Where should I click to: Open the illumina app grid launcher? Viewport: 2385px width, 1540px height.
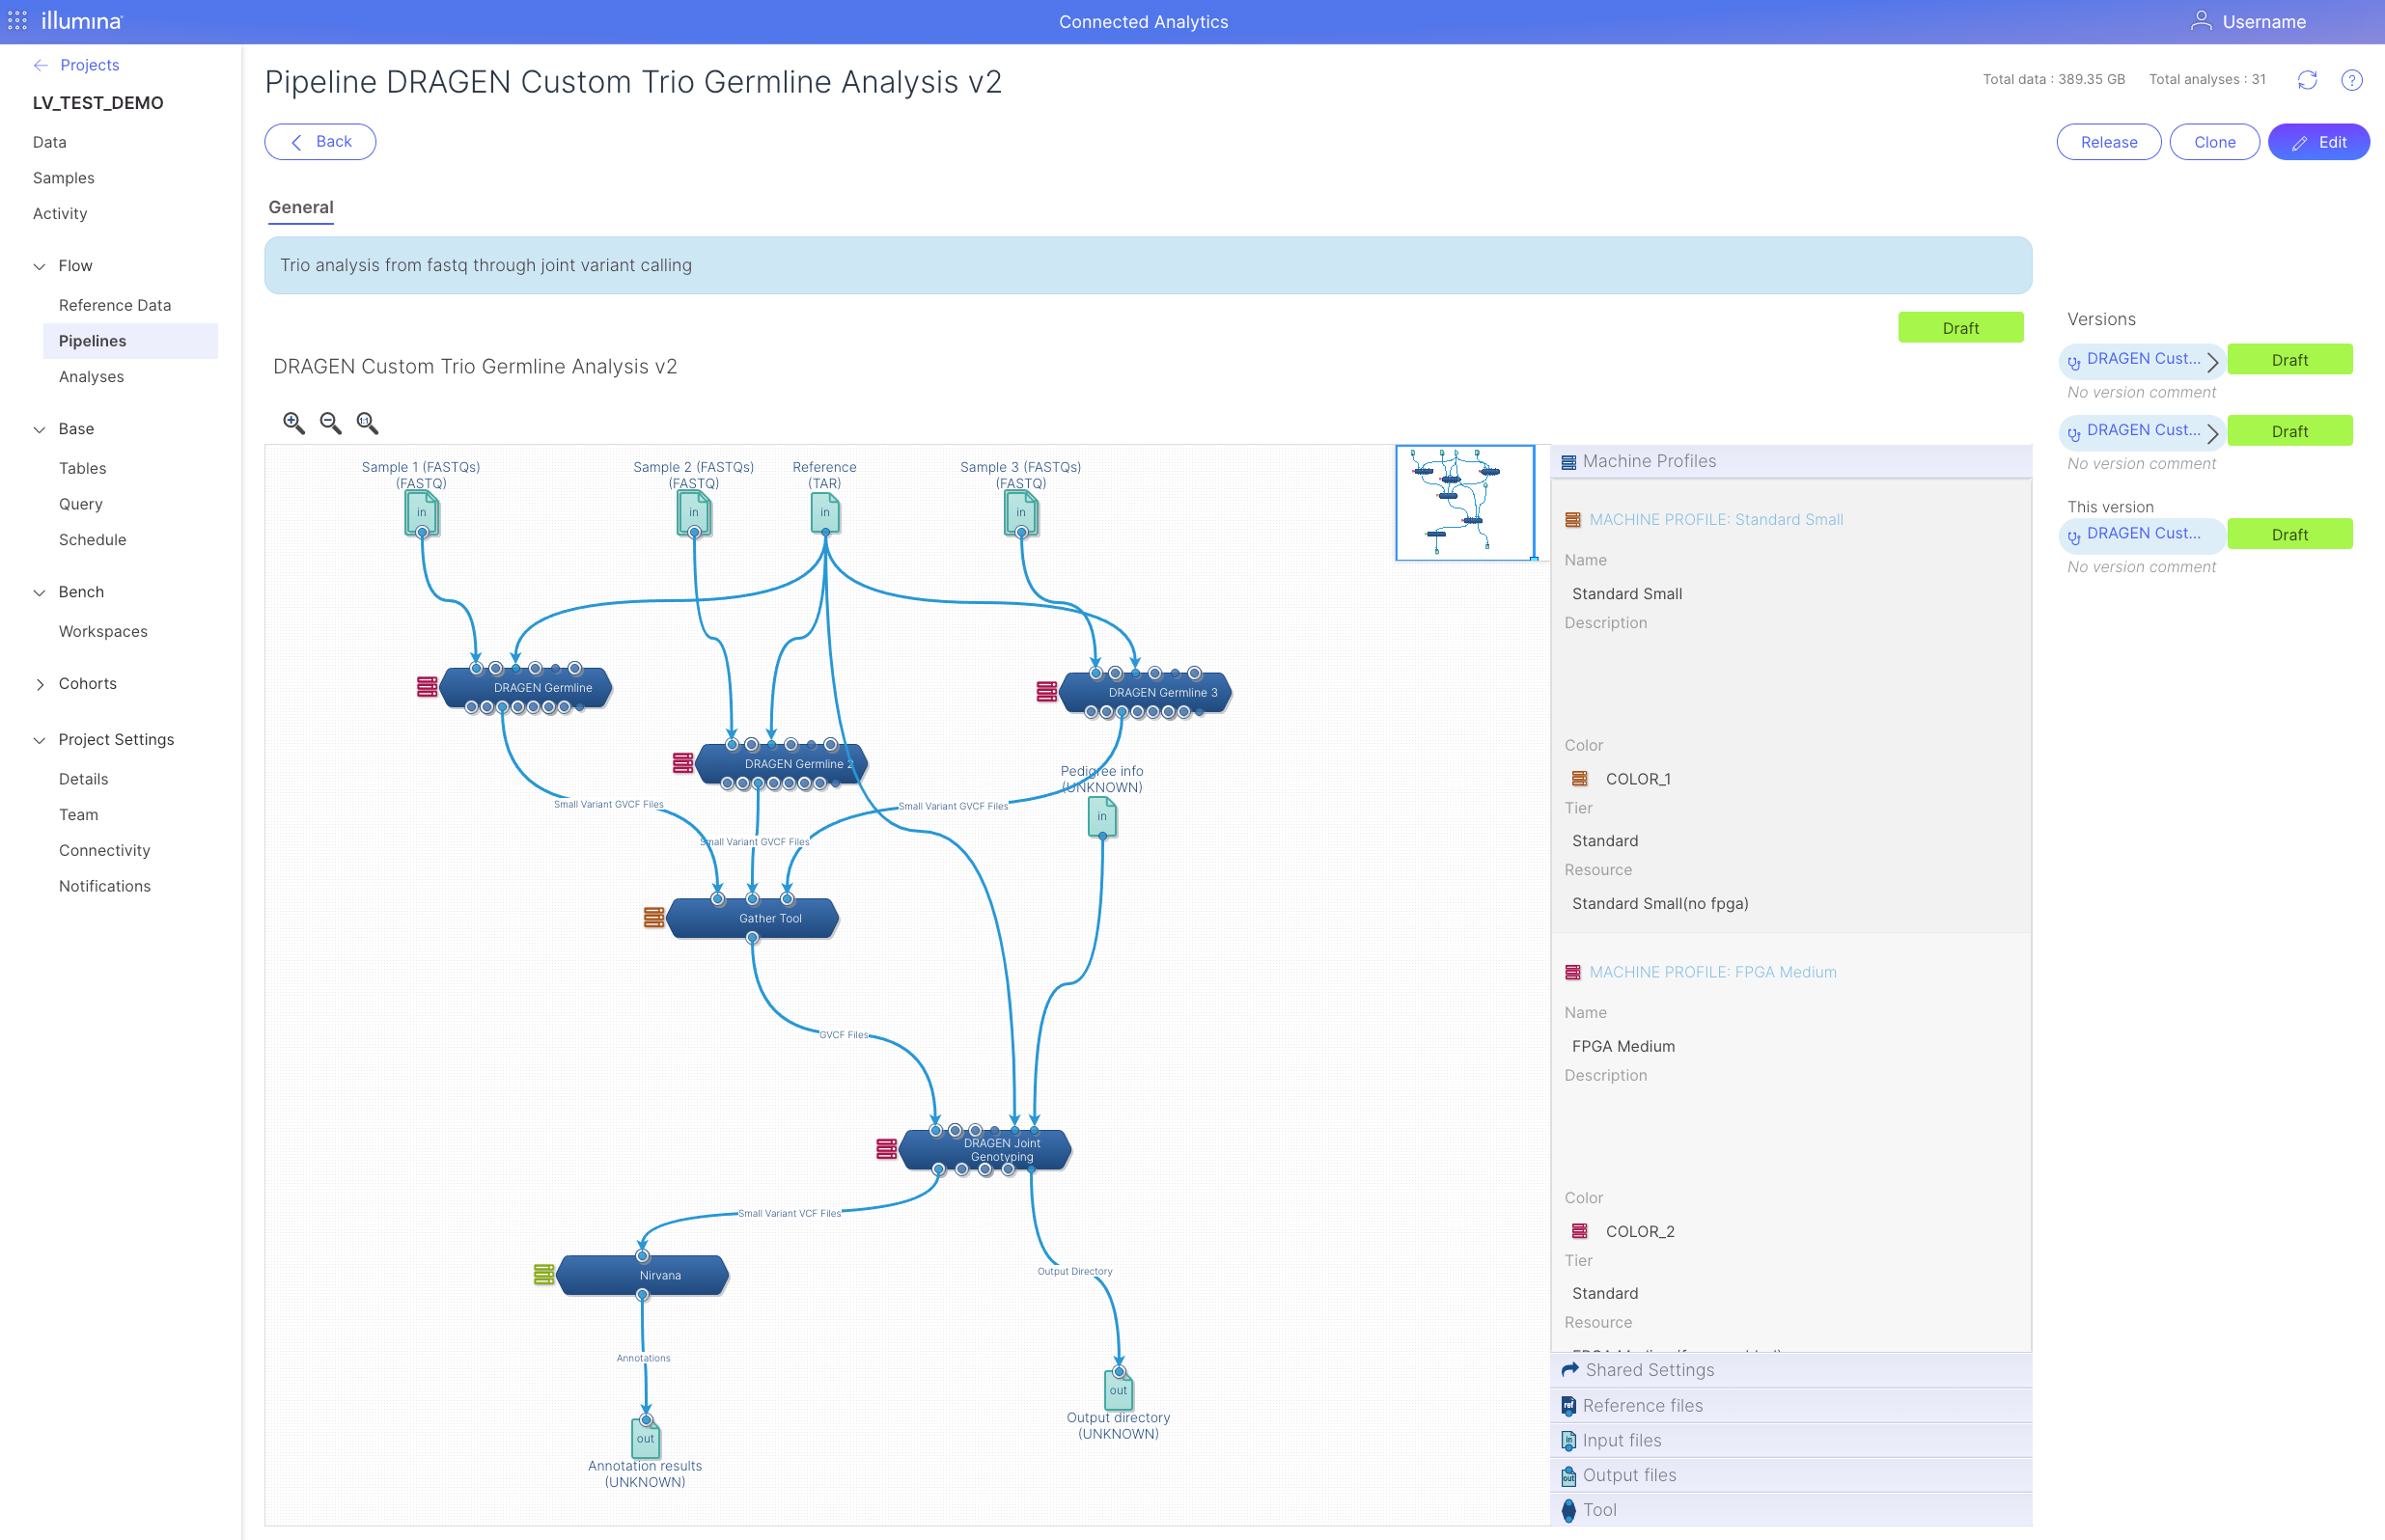pyautogui.click(x=17, y=20)
